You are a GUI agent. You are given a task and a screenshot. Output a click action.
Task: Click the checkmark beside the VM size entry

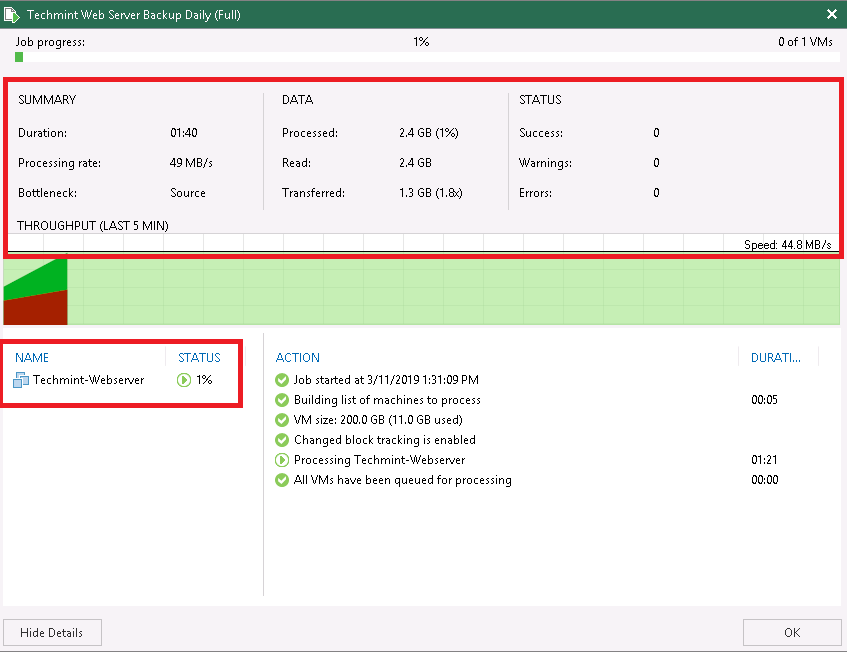point(281,420)
